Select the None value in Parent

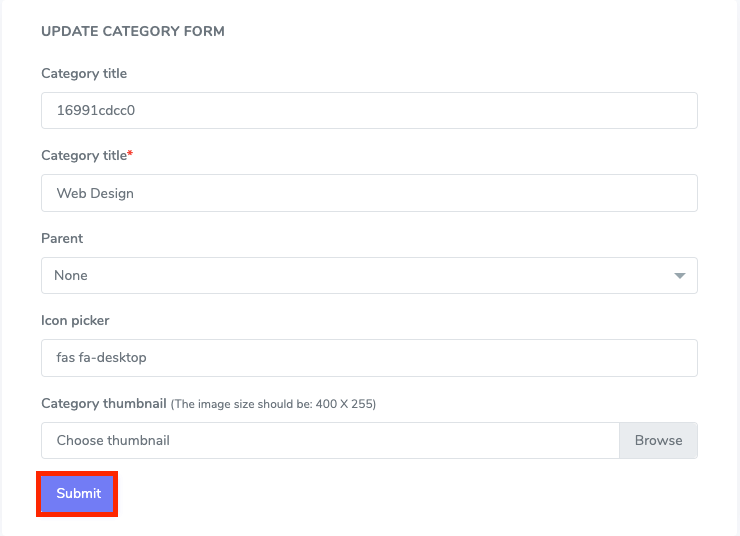tap(72, 276)
